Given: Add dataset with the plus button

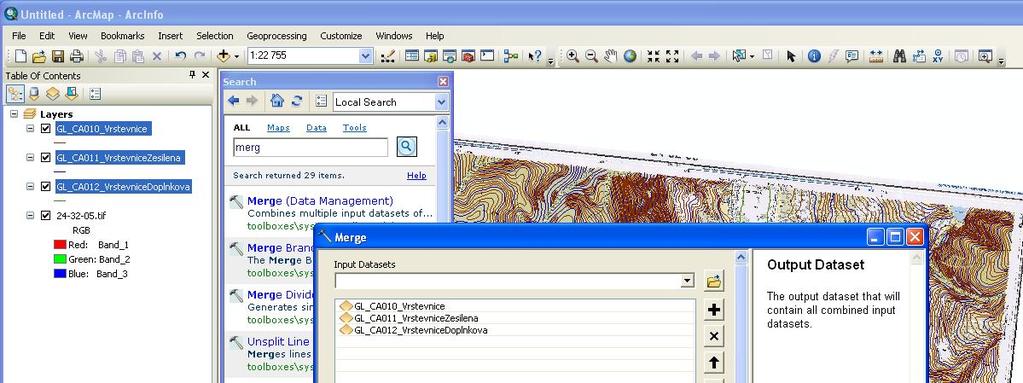Looking at the screenshot, I should [x=714, y=309].
